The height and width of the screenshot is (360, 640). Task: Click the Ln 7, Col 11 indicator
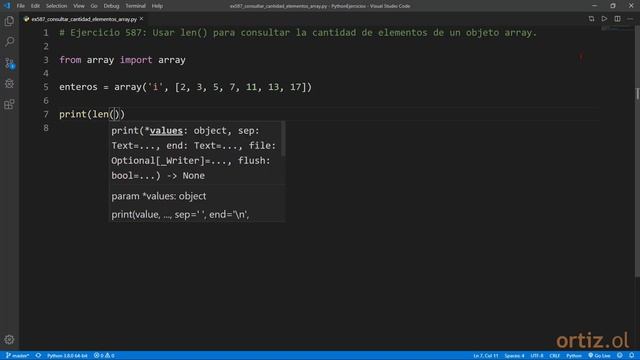click(486, 356)
